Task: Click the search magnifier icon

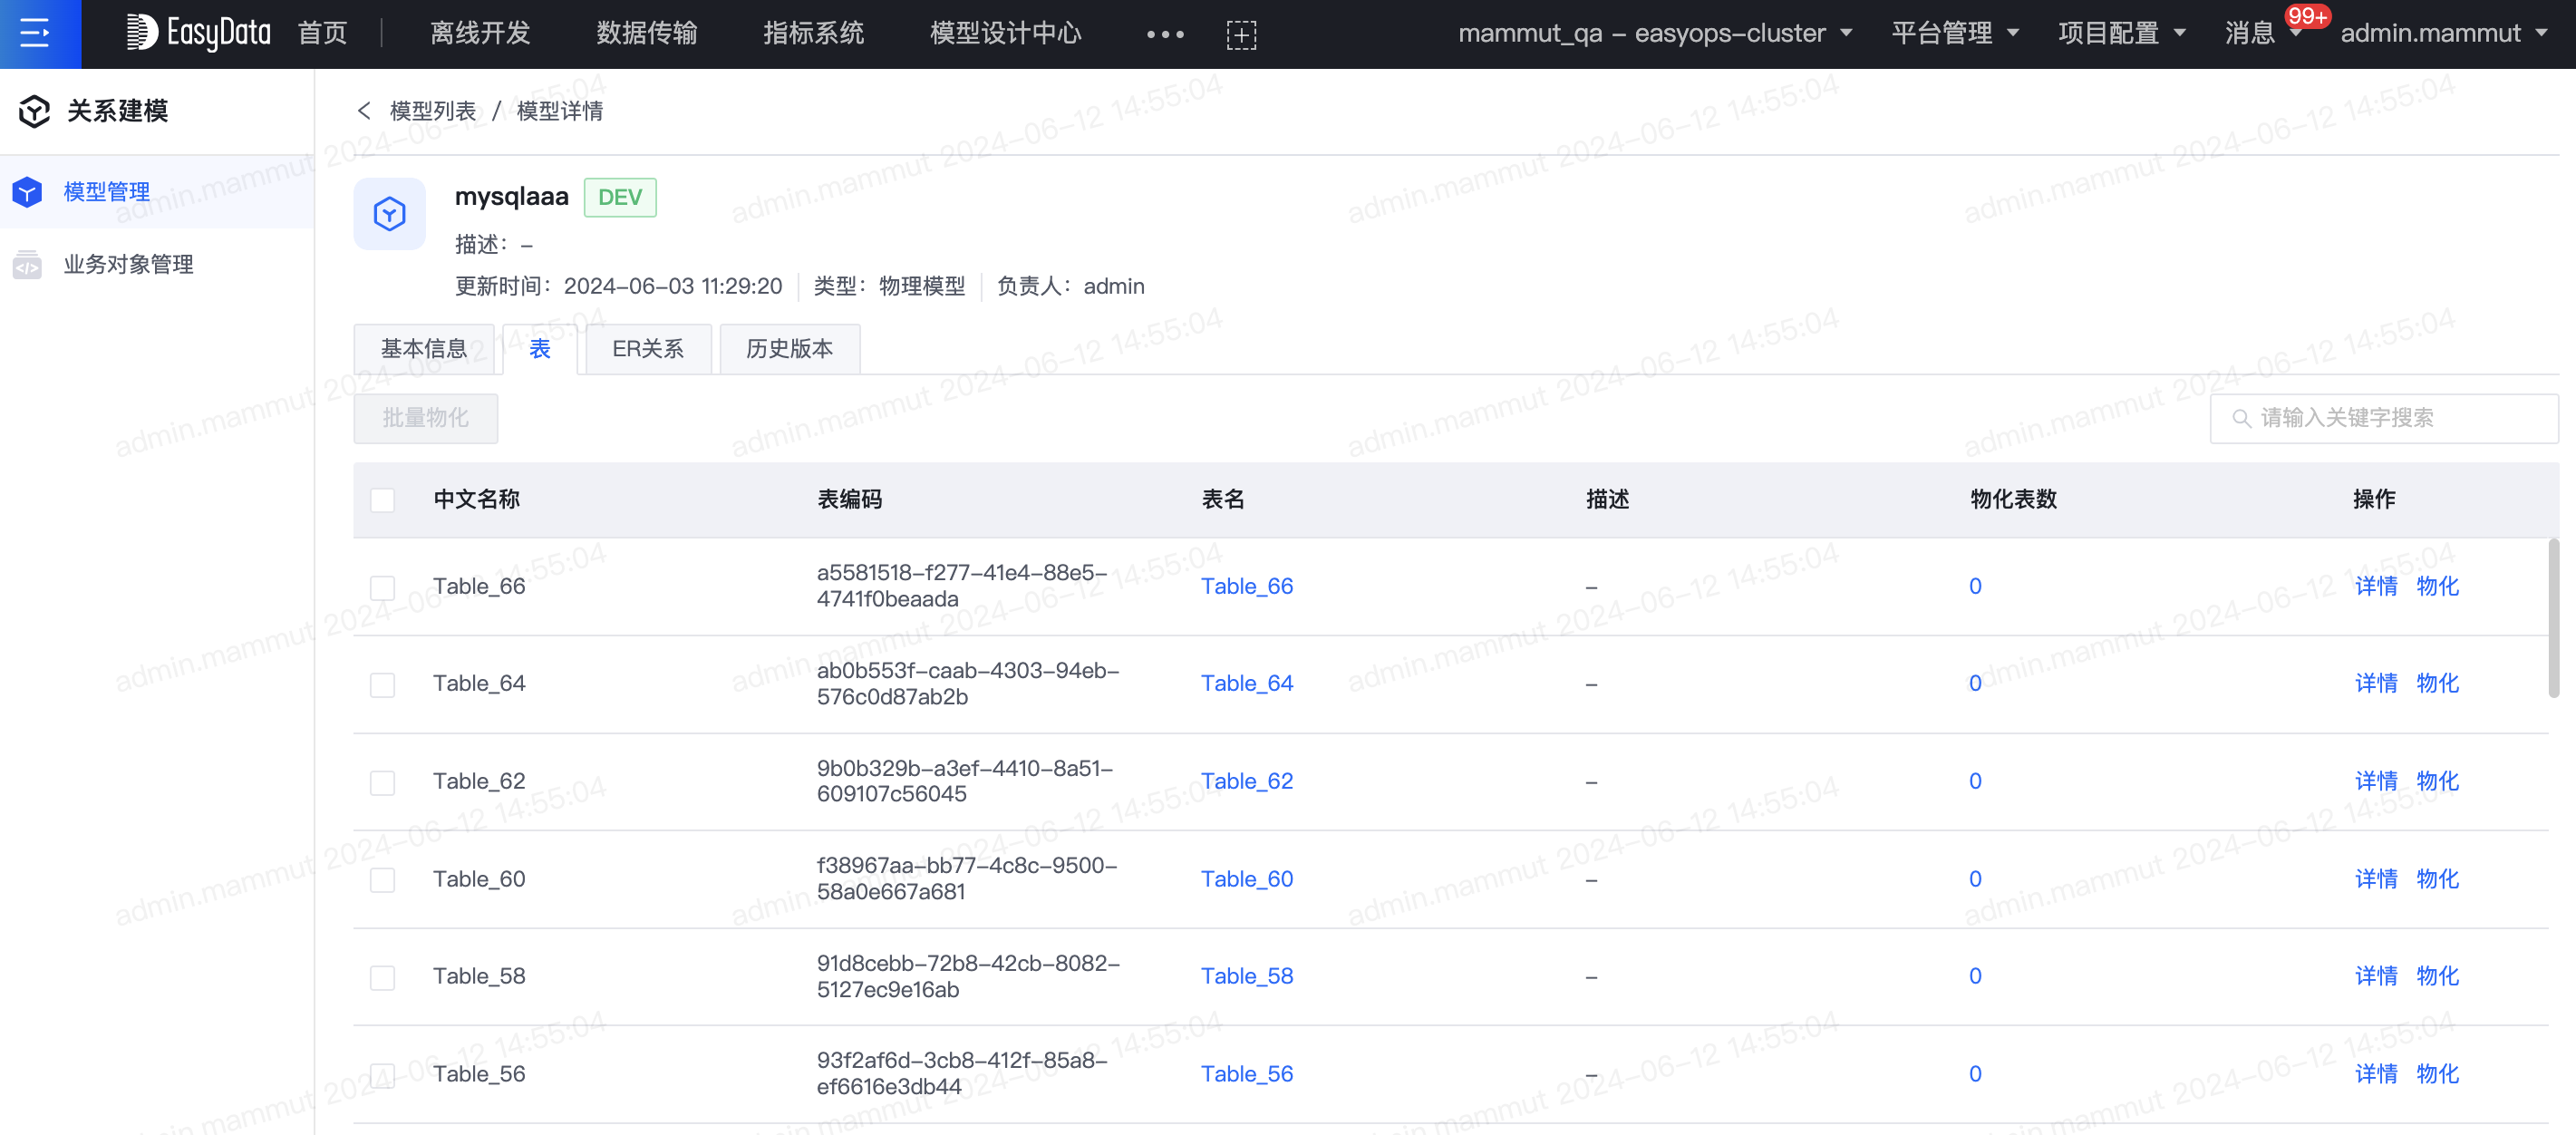Action: (x=2242, y=418)
